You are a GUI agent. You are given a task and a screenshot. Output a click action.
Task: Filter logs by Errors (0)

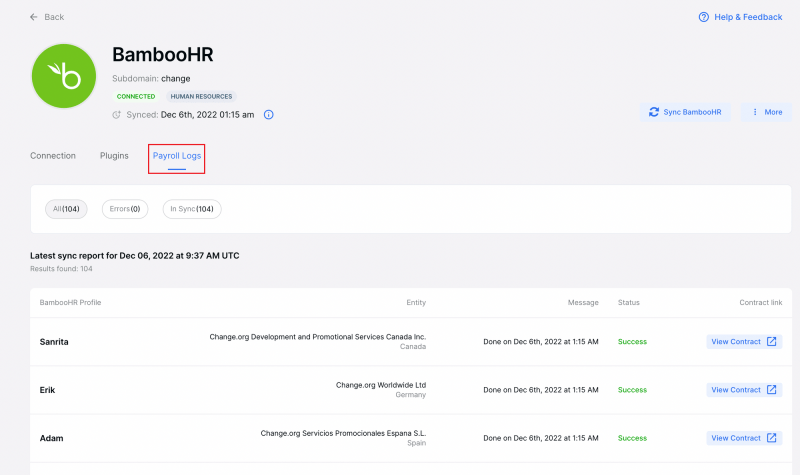(x=125, y=209)
